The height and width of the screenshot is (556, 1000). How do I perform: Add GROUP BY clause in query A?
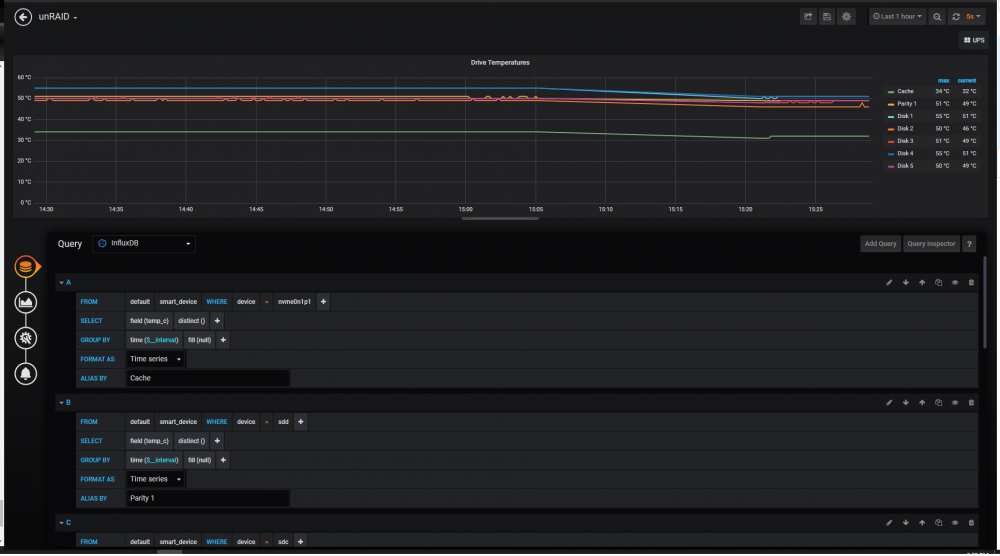223,340
